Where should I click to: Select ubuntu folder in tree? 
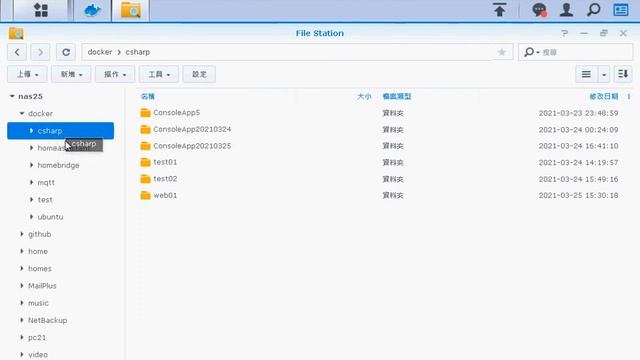coord(50,217)
